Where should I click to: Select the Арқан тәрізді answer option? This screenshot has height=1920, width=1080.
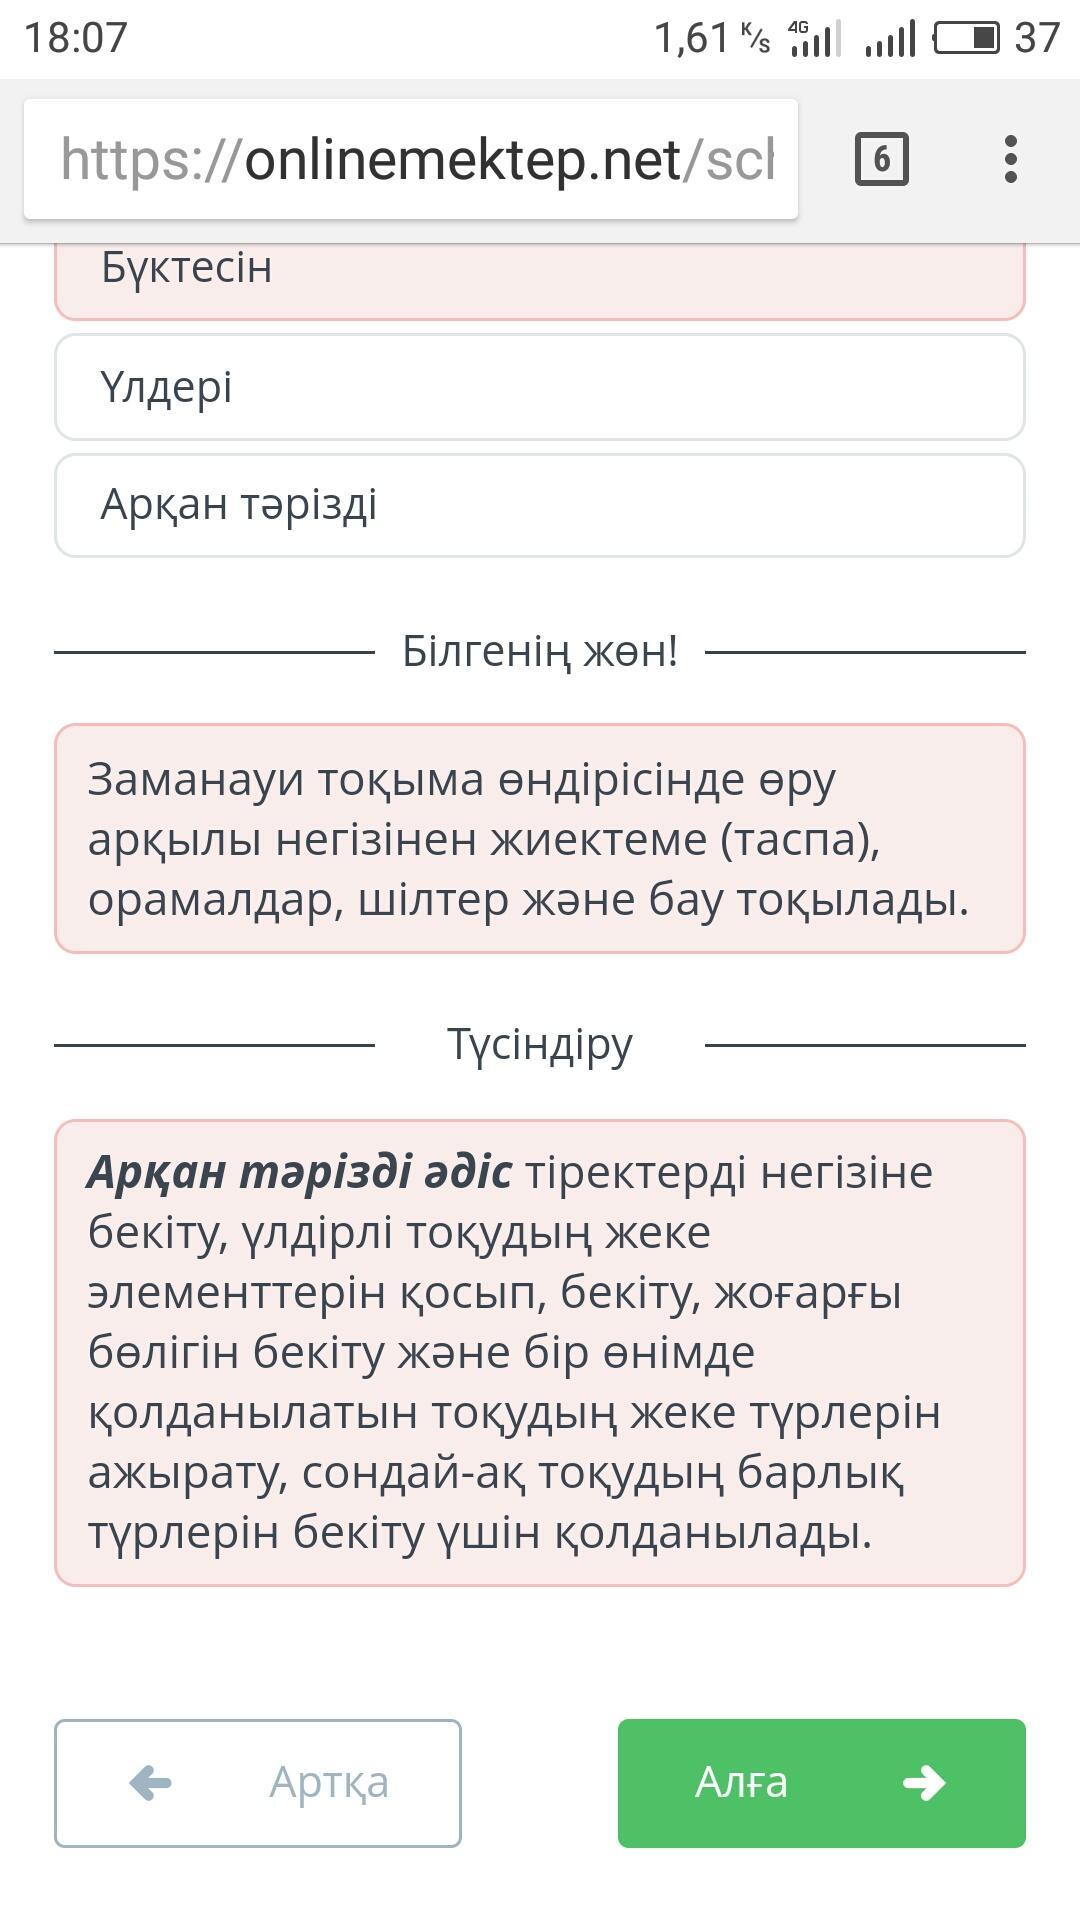540,505
